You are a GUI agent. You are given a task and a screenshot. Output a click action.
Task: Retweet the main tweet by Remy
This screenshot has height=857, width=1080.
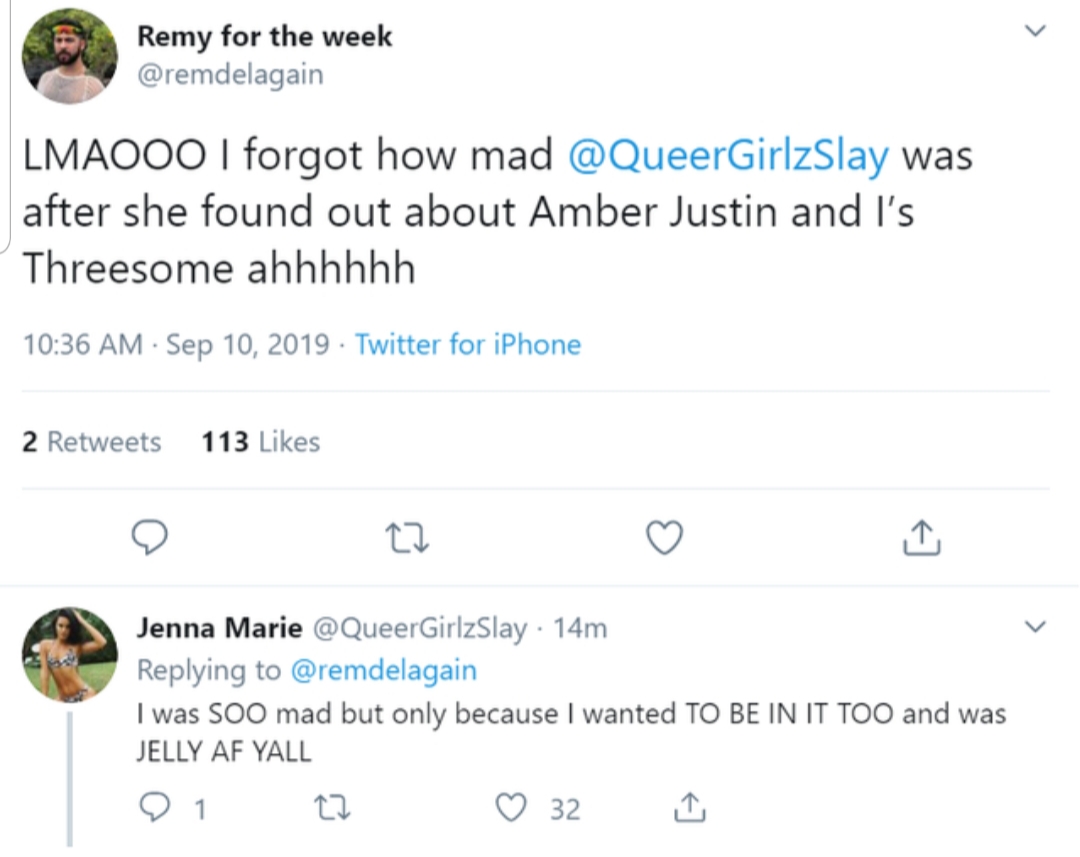(407, 539)
